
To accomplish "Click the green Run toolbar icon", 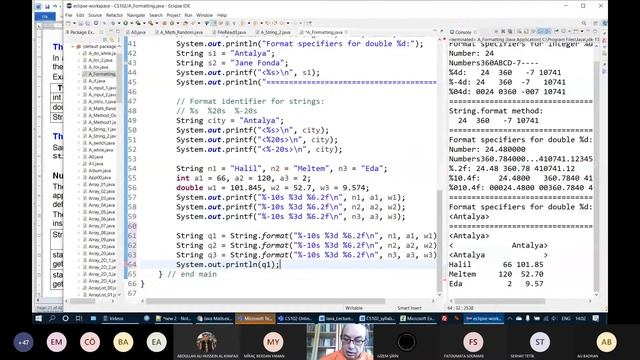I will pyautogui.click(x=126, y=23).
